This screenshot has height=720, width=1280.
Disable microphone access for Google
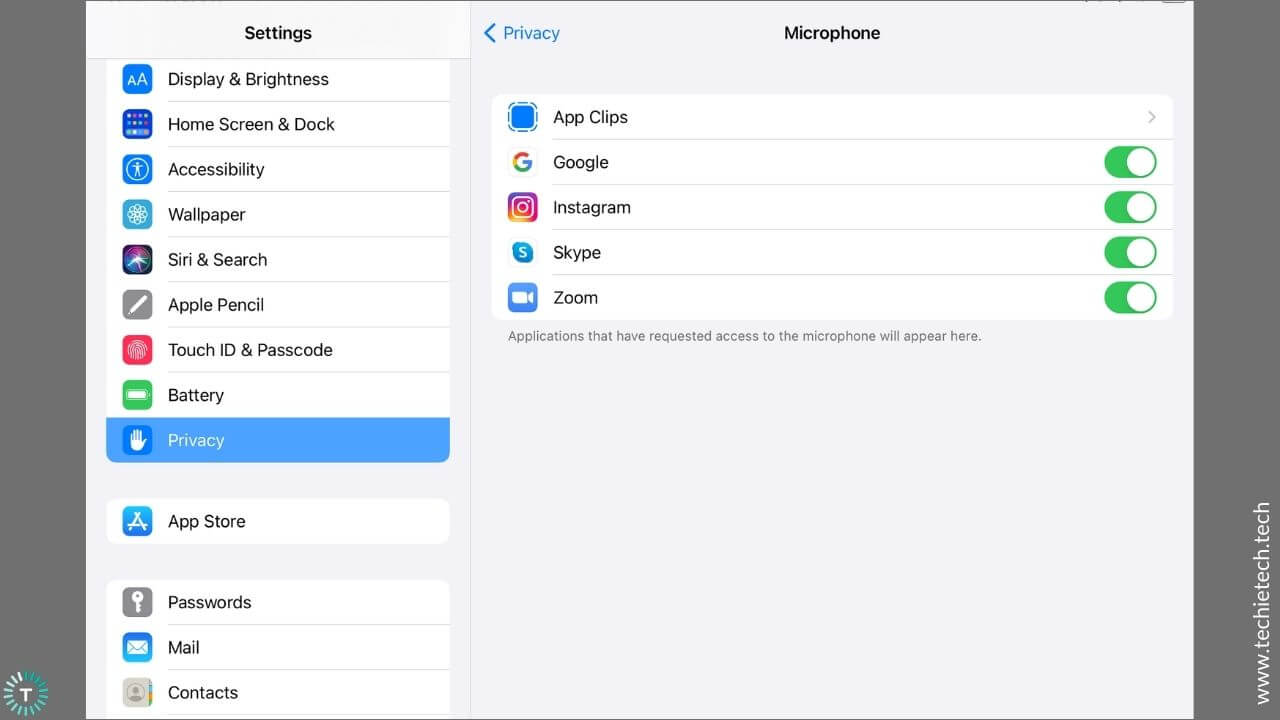[x=1130, y=162]
